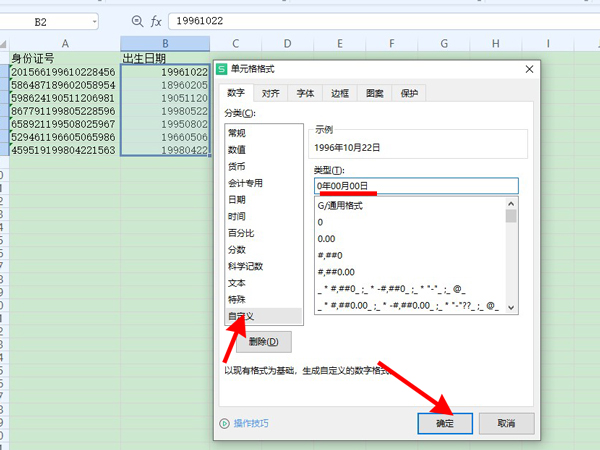Click the fx insert function icon
Image resolution: width=600 pixels, height=450 pixels.
click(x=156, y=21)
